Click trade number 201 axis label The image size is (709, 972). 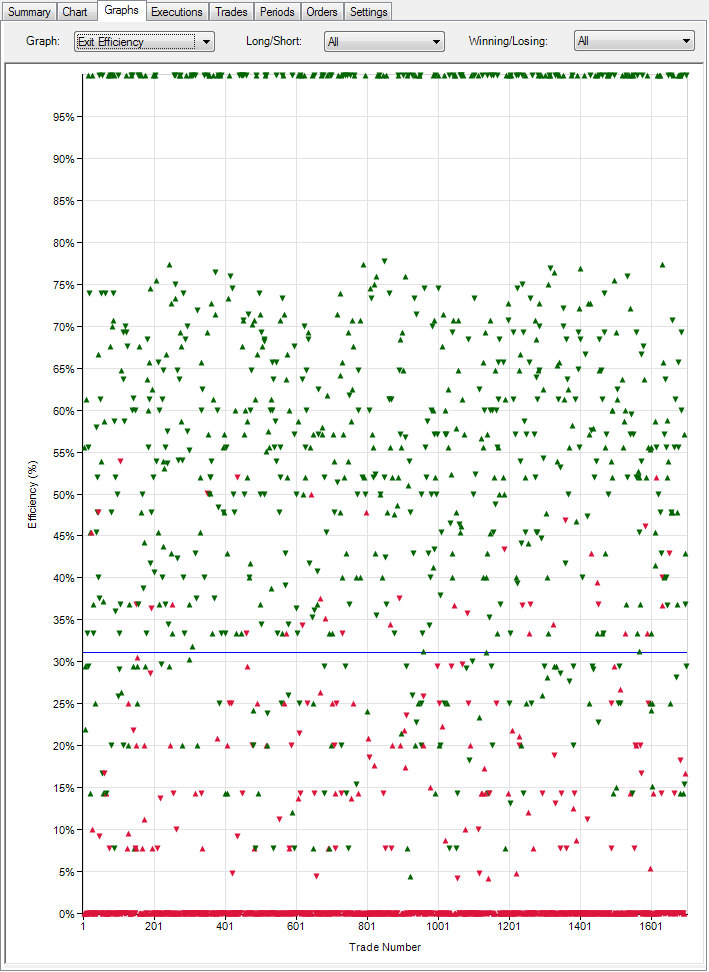click(x=154, y=926)
